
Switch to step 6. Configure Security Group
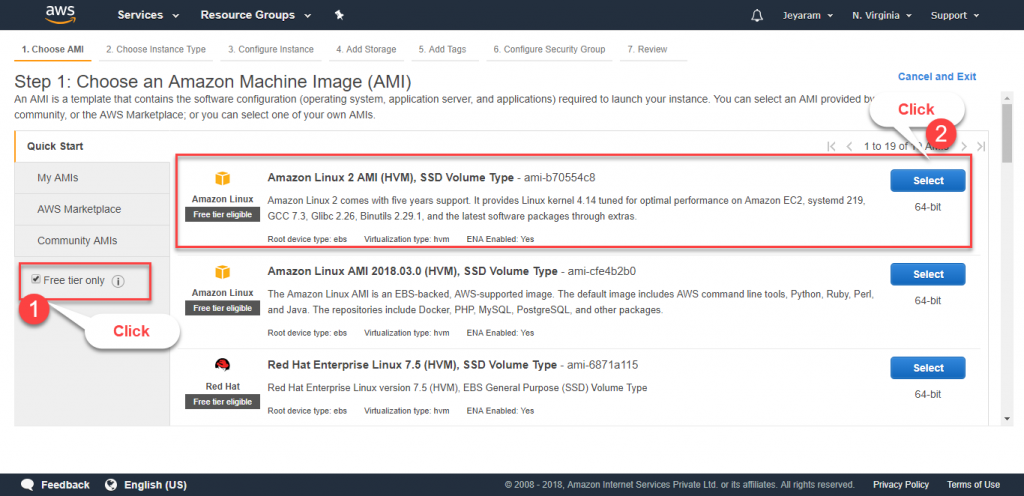[x=549, y=50]
